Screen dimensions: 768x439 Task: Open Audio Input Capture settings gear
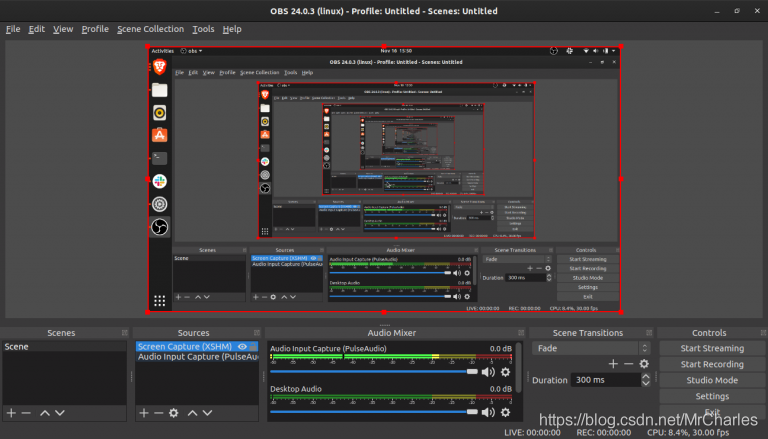(505, 372)
